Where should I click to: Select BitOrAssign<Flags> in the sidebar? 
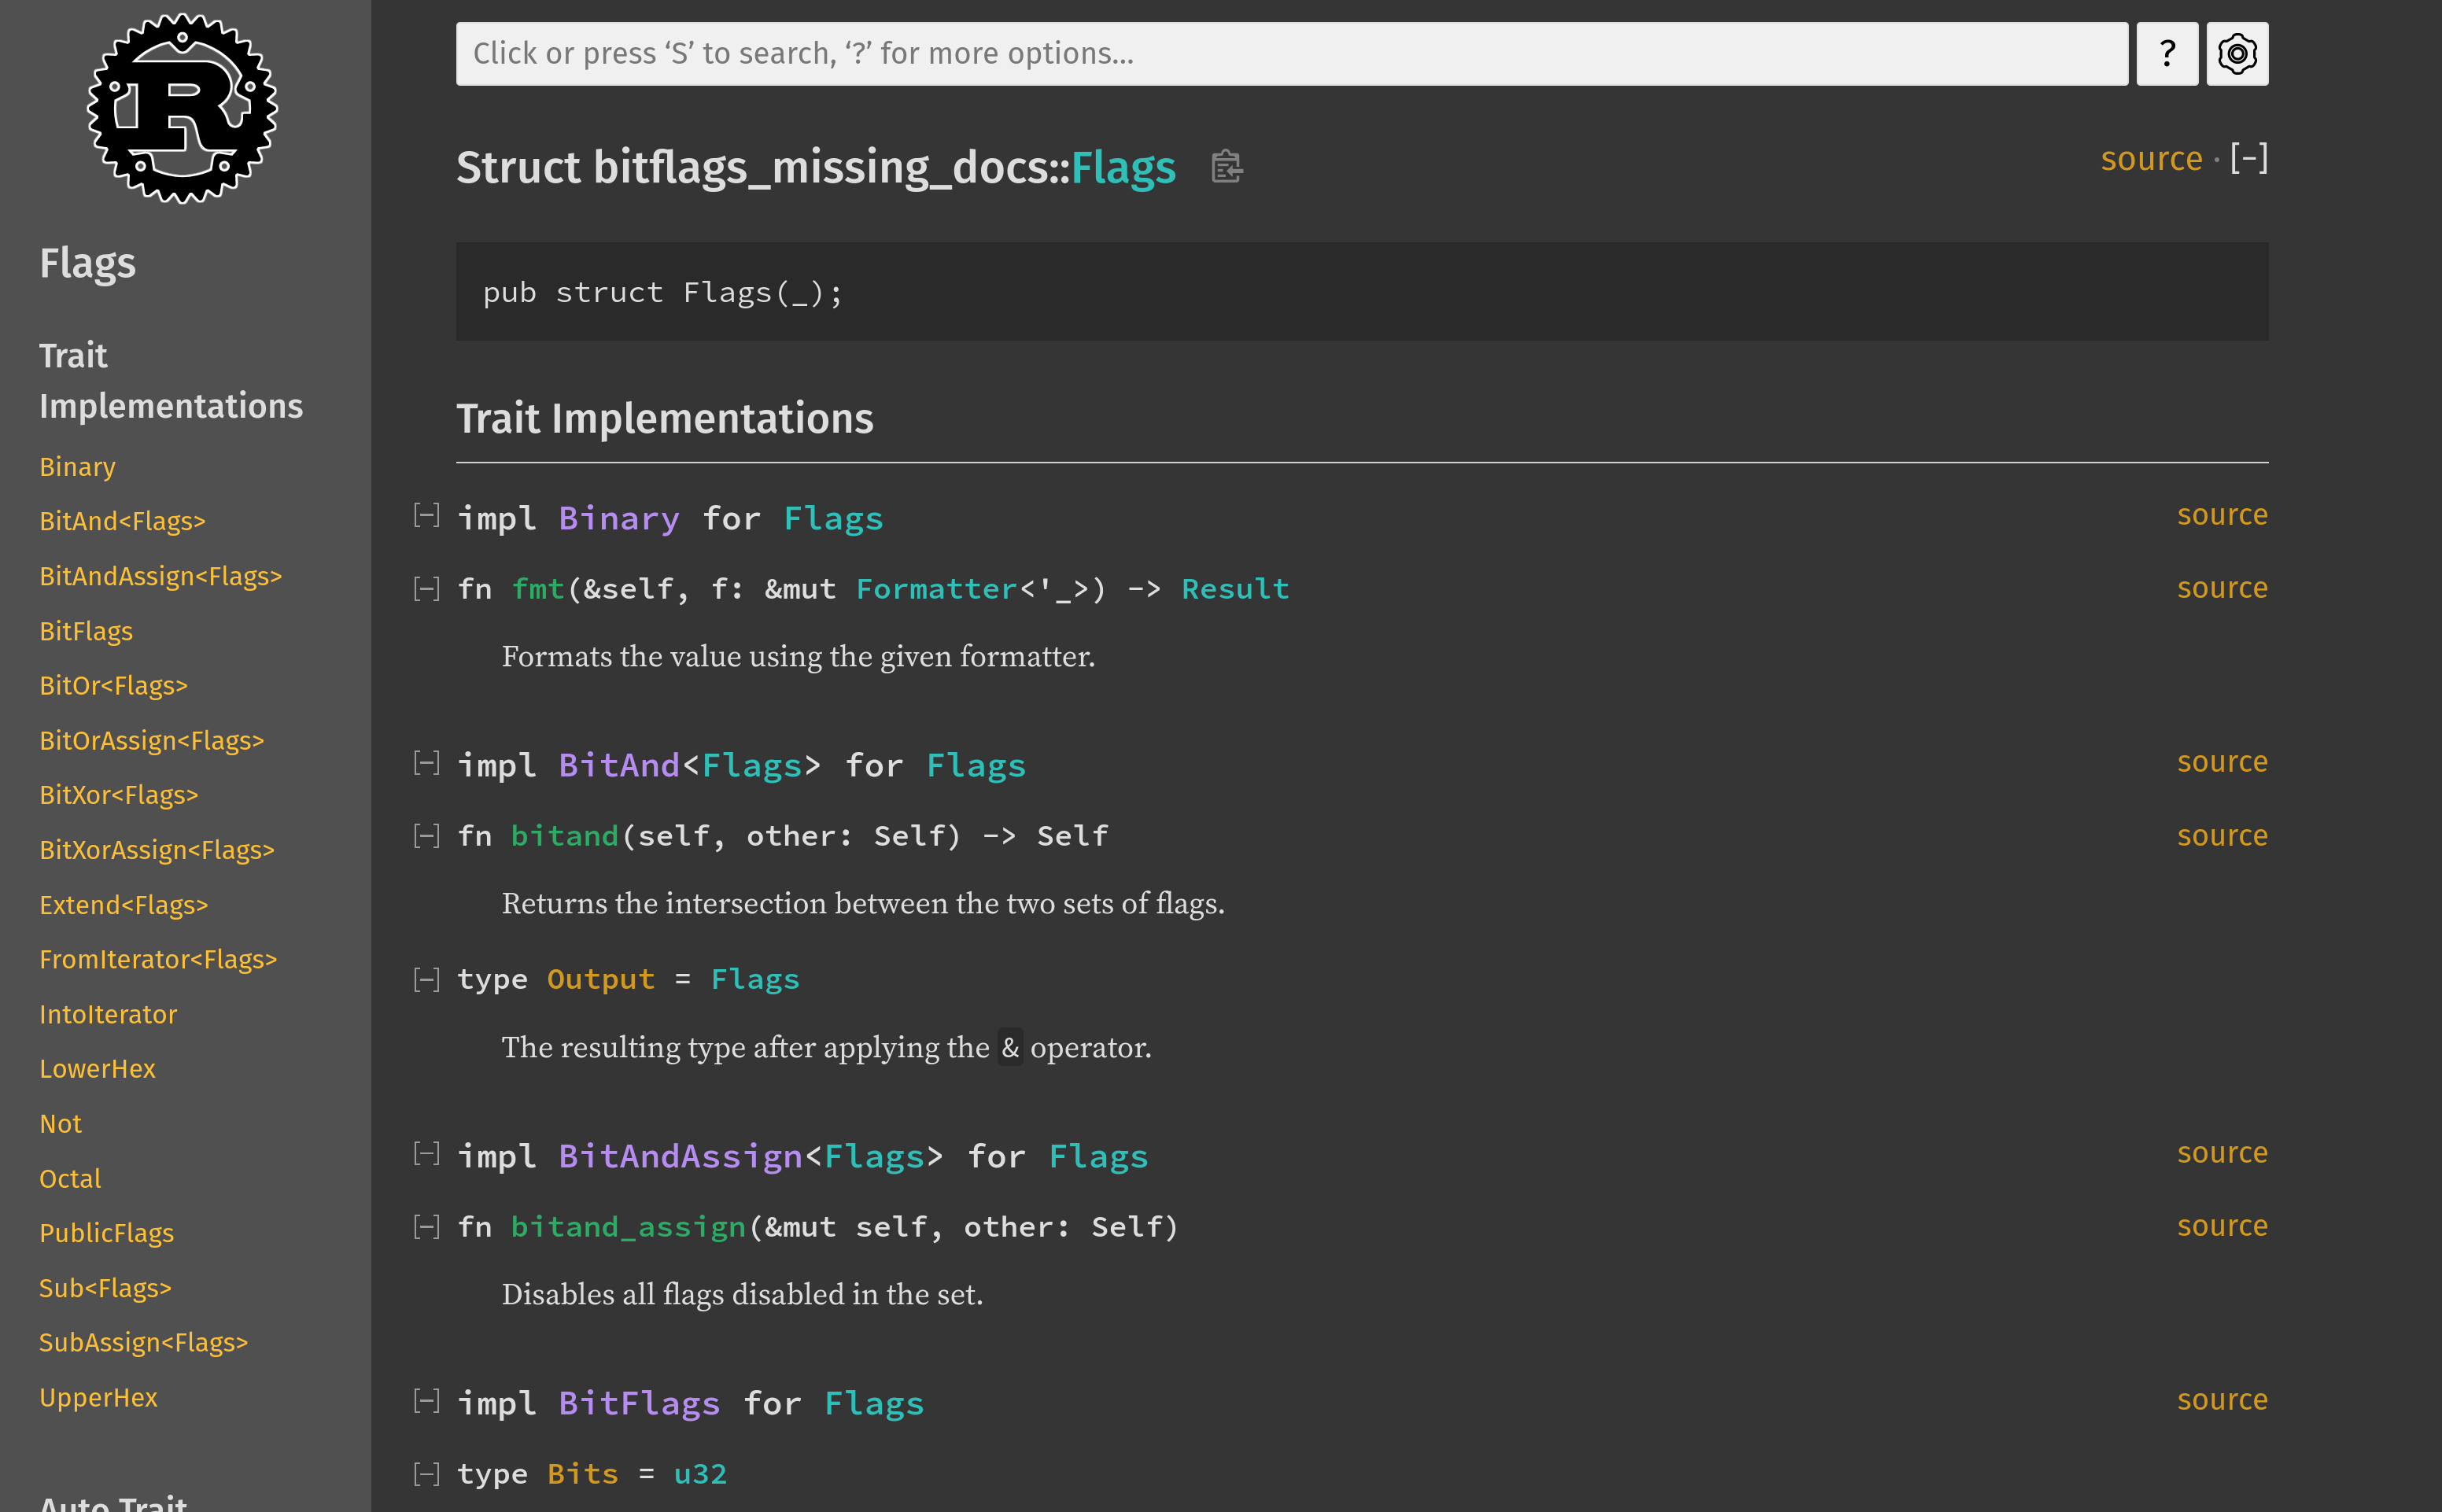tap(151, 740)
